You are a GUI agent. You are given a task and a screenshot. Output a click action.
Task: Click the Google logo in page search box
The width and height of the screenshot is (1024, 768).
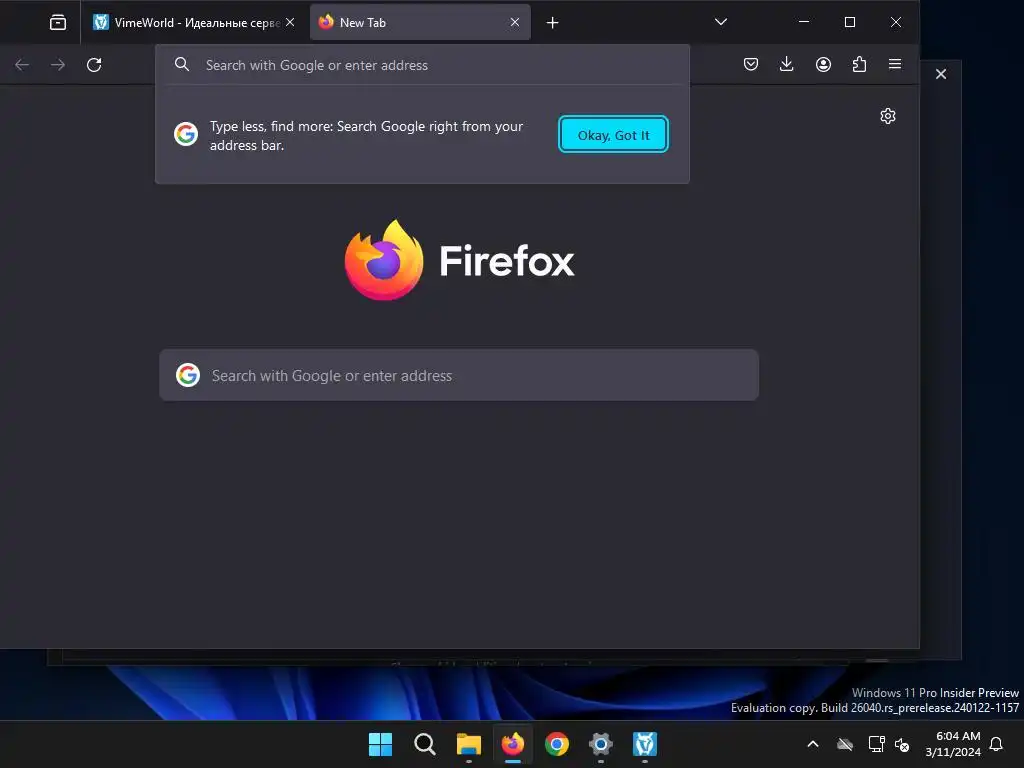coord(188,375)
